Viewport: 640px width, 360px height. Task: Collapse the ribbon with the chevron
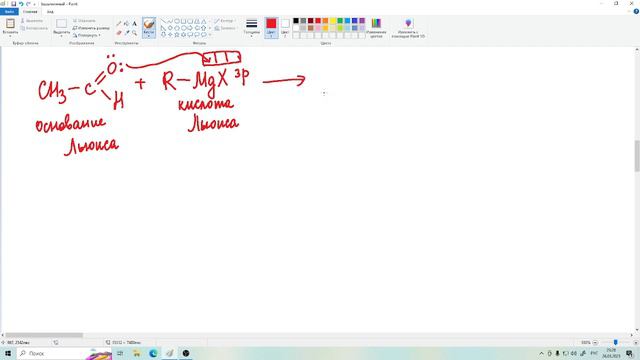[629, 11]
